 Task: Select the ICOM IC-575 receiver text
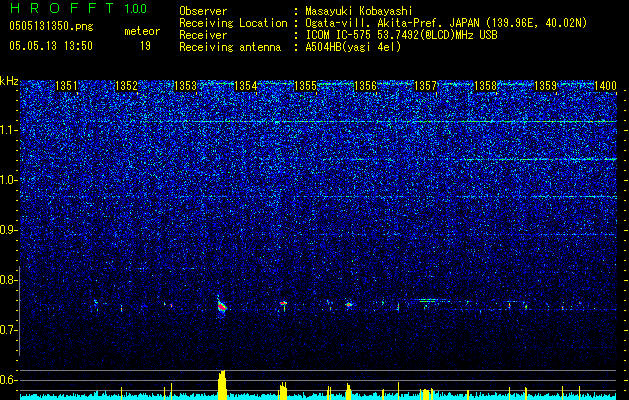coord(401,35)
